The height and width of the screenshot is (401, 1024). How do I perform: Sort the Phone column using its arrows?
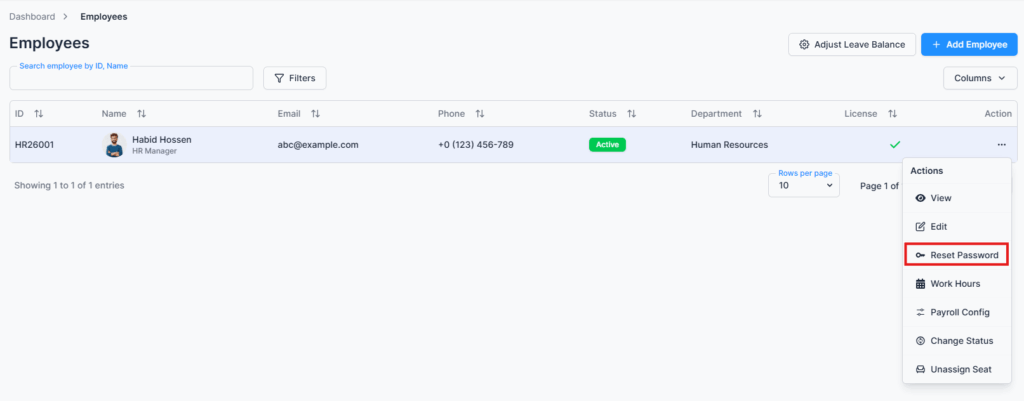coord(479,114)
